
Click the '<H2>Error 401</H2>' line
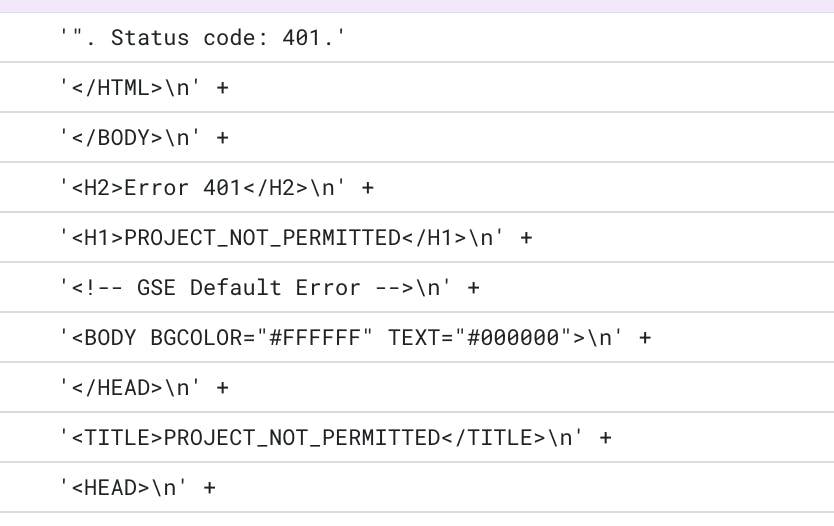(417, 188)
